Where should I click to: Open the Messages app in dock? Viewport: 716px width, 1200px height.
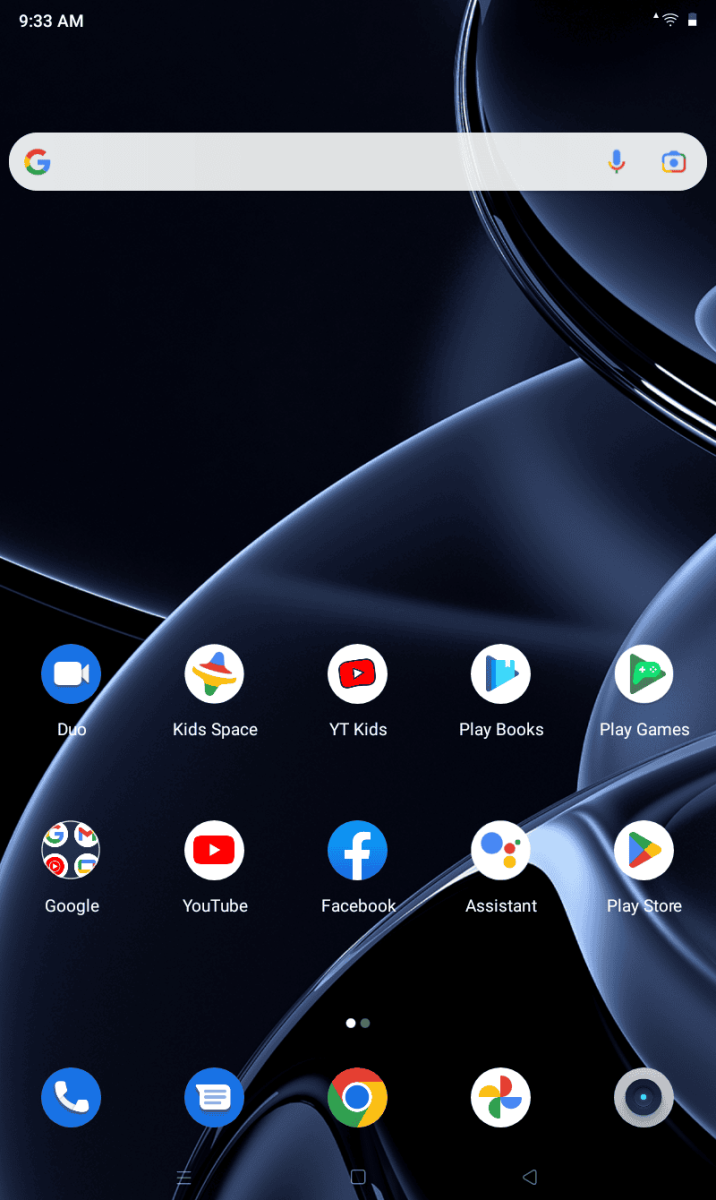pos(215,1098)
